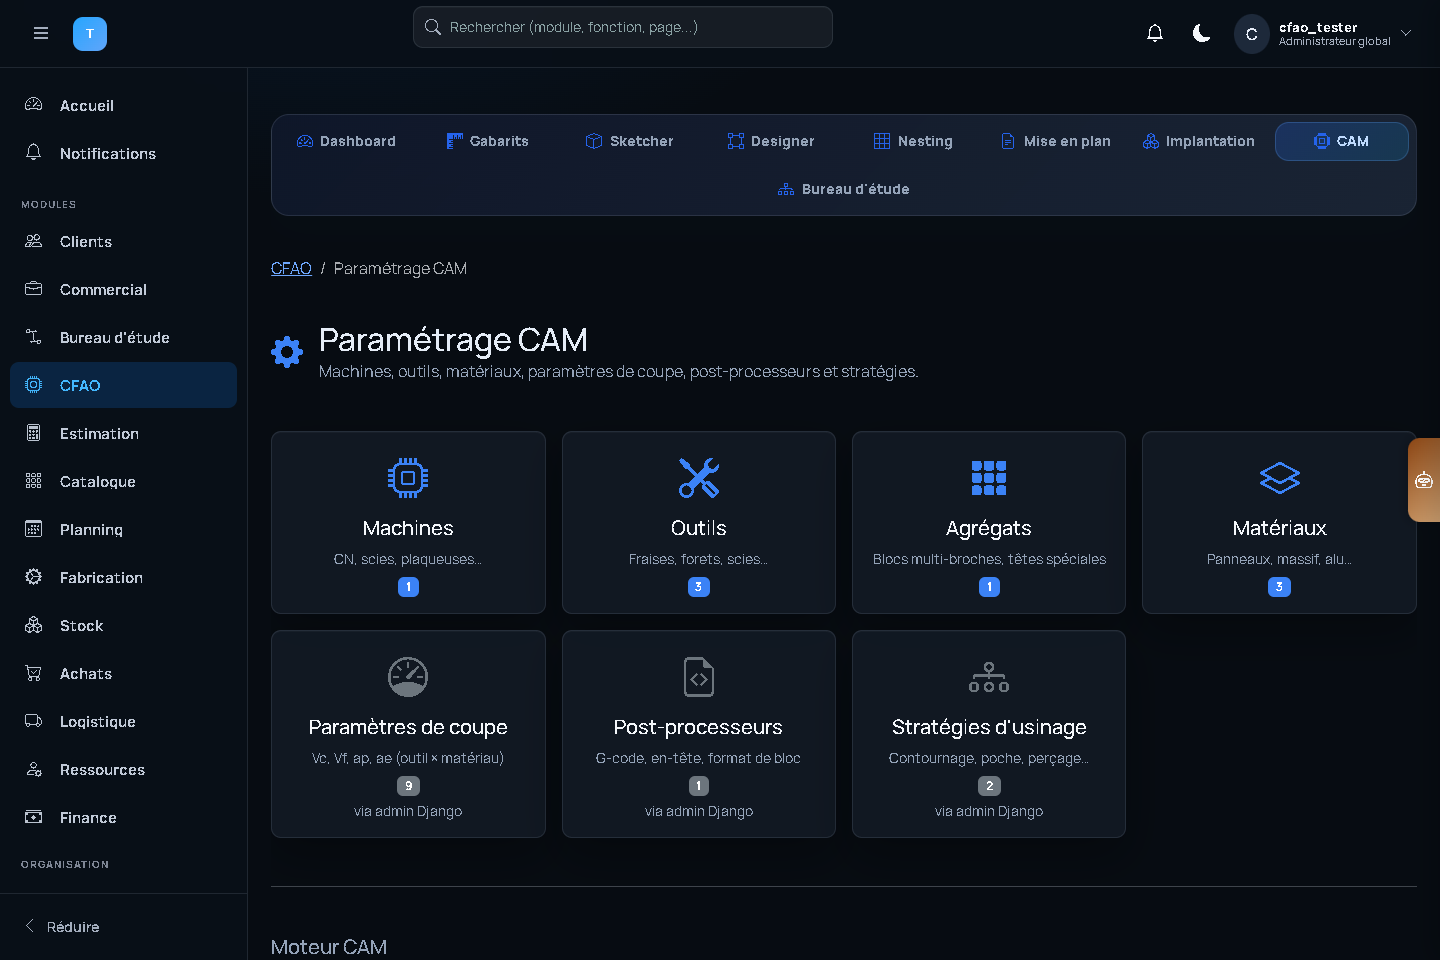
Task: Click the Paramètres de coupe count badge 9
Action: [x=408, y=786]
